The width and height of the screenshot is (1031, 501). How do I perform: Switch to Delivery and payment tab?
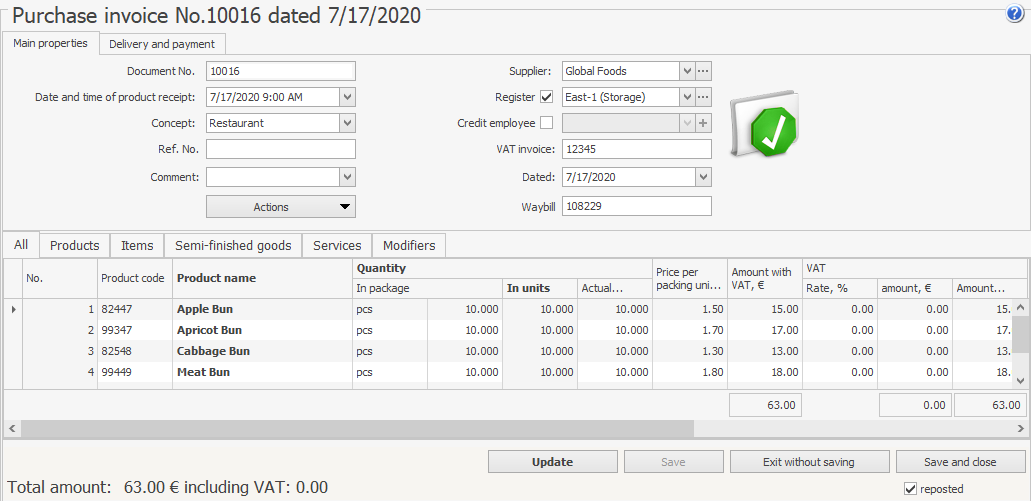(162, 44)
